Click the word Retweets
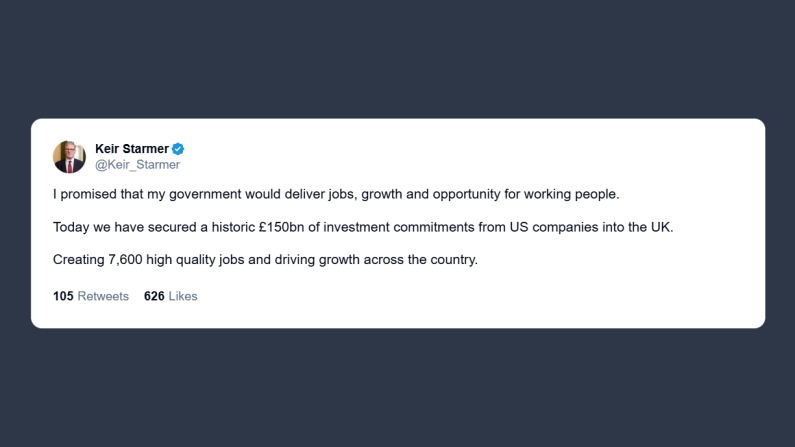The height and width of the screenshot is (447, 795). point(103,296)
